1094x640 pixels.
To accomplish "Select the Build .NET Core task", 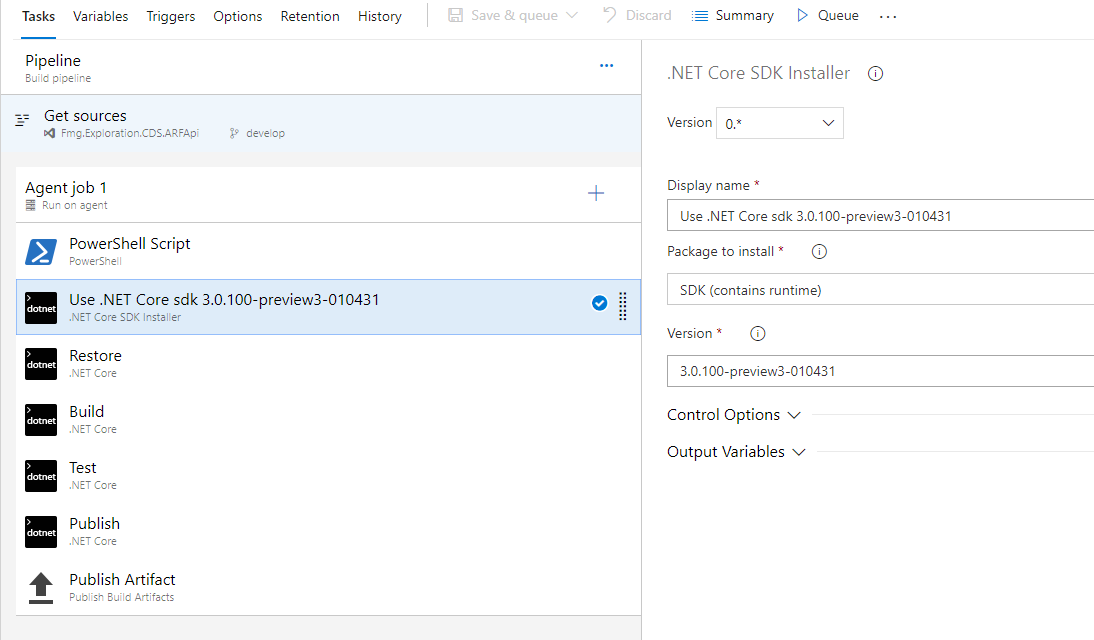I will tap(328, 419).
